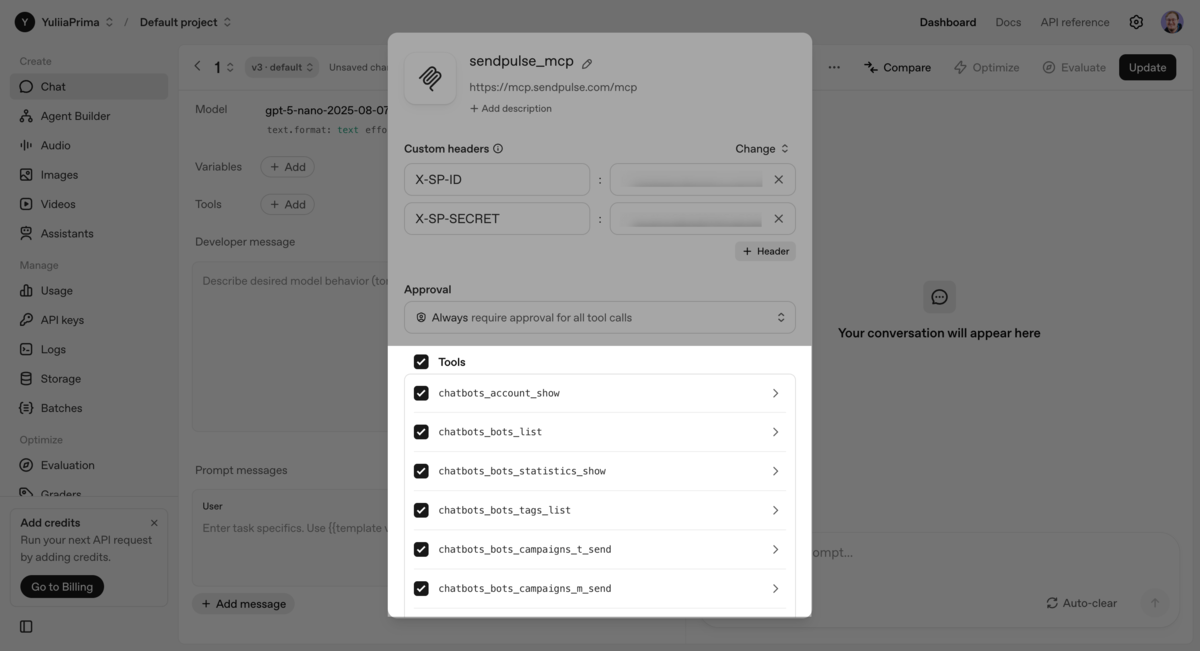Click the Custom headers info icon
The height and width of the screenshot is (651, 1200).
pyautogui.click(x=498, y=149)
